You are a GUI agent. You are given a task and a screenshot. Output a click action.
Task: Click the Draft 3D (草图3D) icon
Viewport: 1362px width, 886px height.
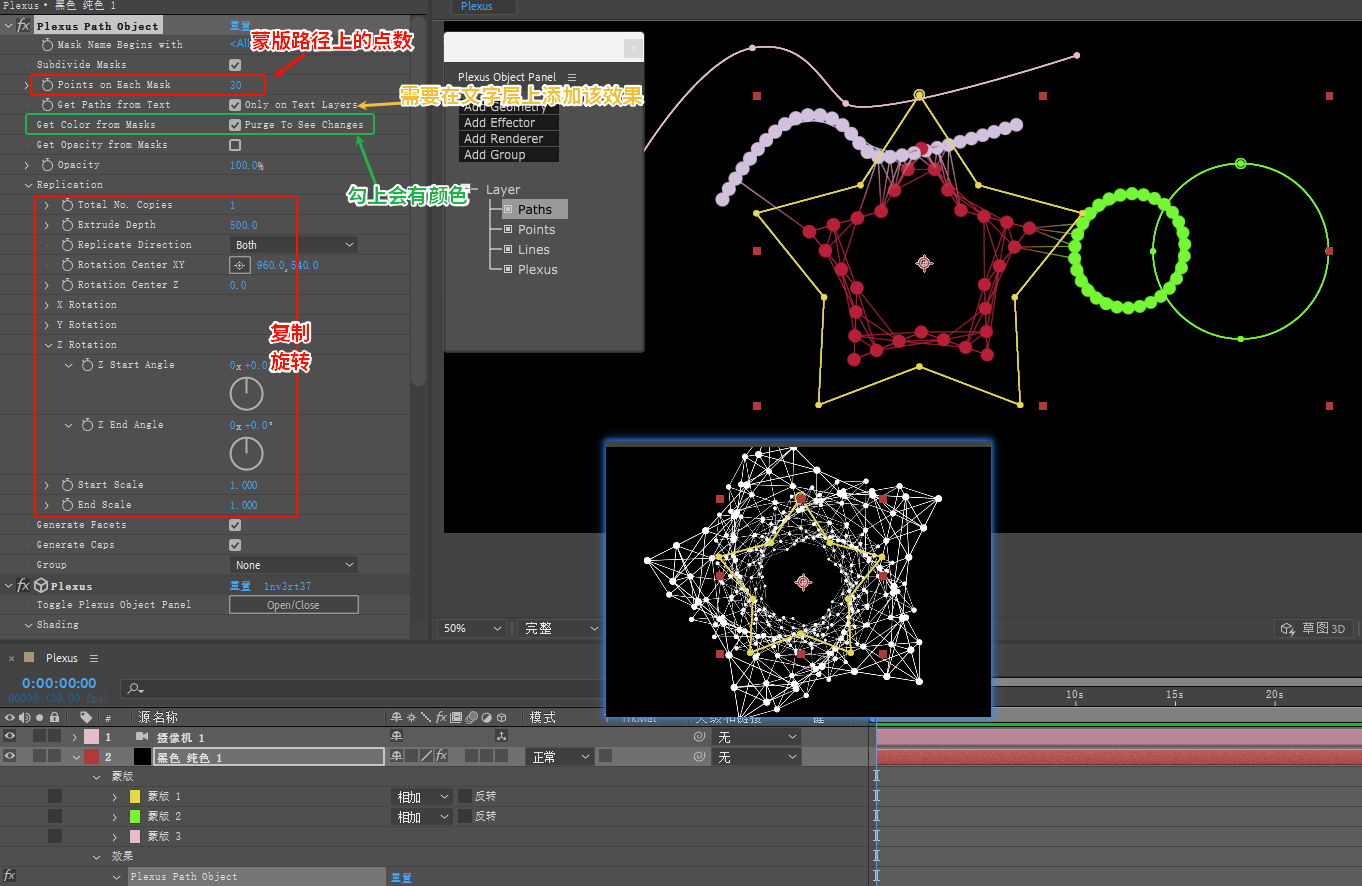pos(1287,629)
